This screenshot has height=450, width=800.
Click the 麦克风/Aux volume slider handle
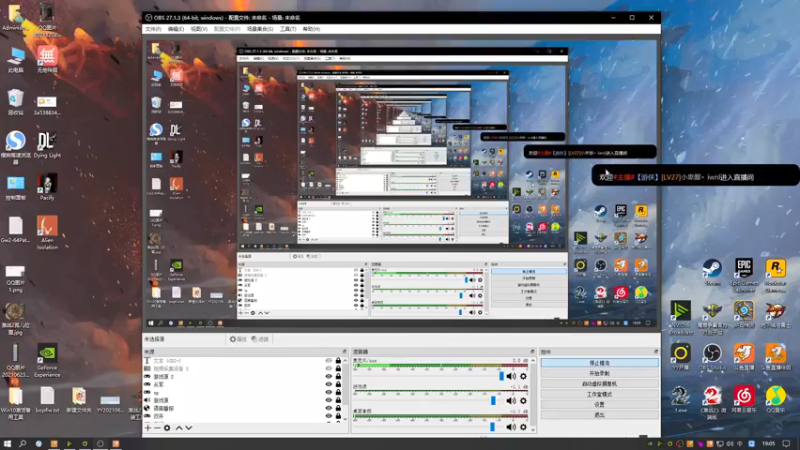[x=501, y=376]
